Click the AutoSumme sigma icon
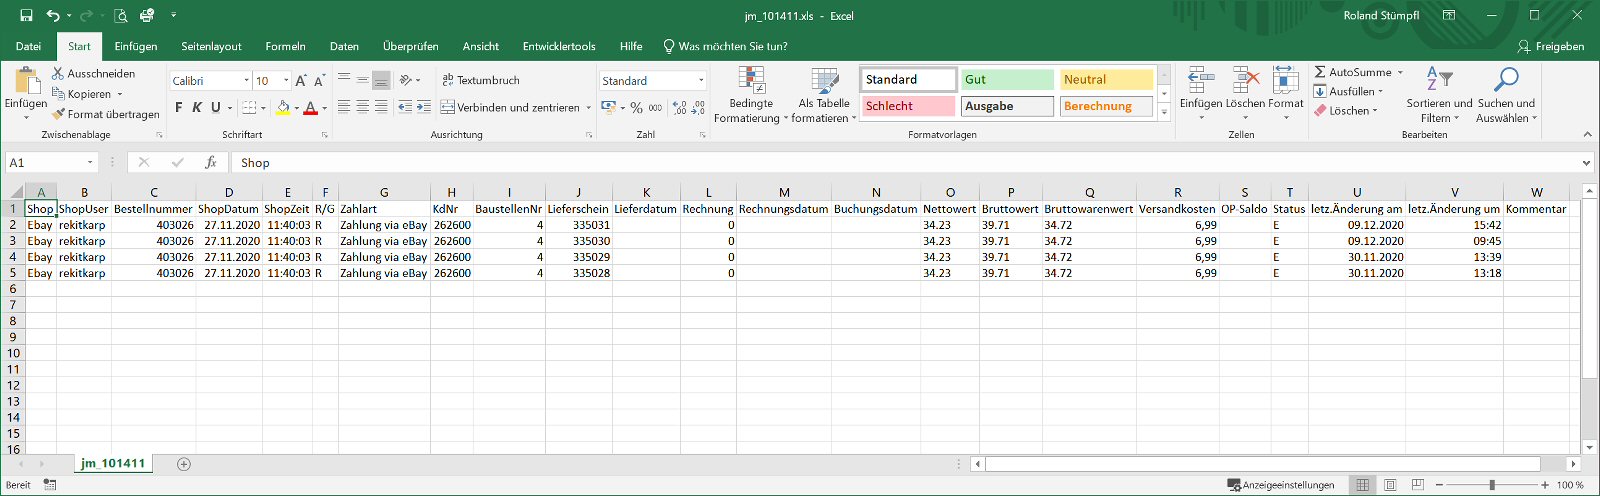The width and height of the screenshot is (1600, 496). tap(1320, 72)
